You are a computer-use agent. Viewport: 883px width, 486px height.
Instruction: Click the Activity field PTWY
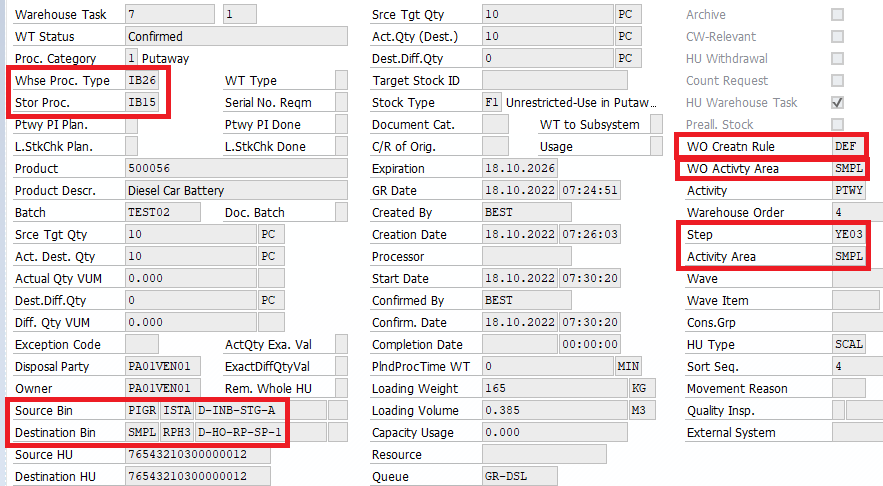[849, 190]
